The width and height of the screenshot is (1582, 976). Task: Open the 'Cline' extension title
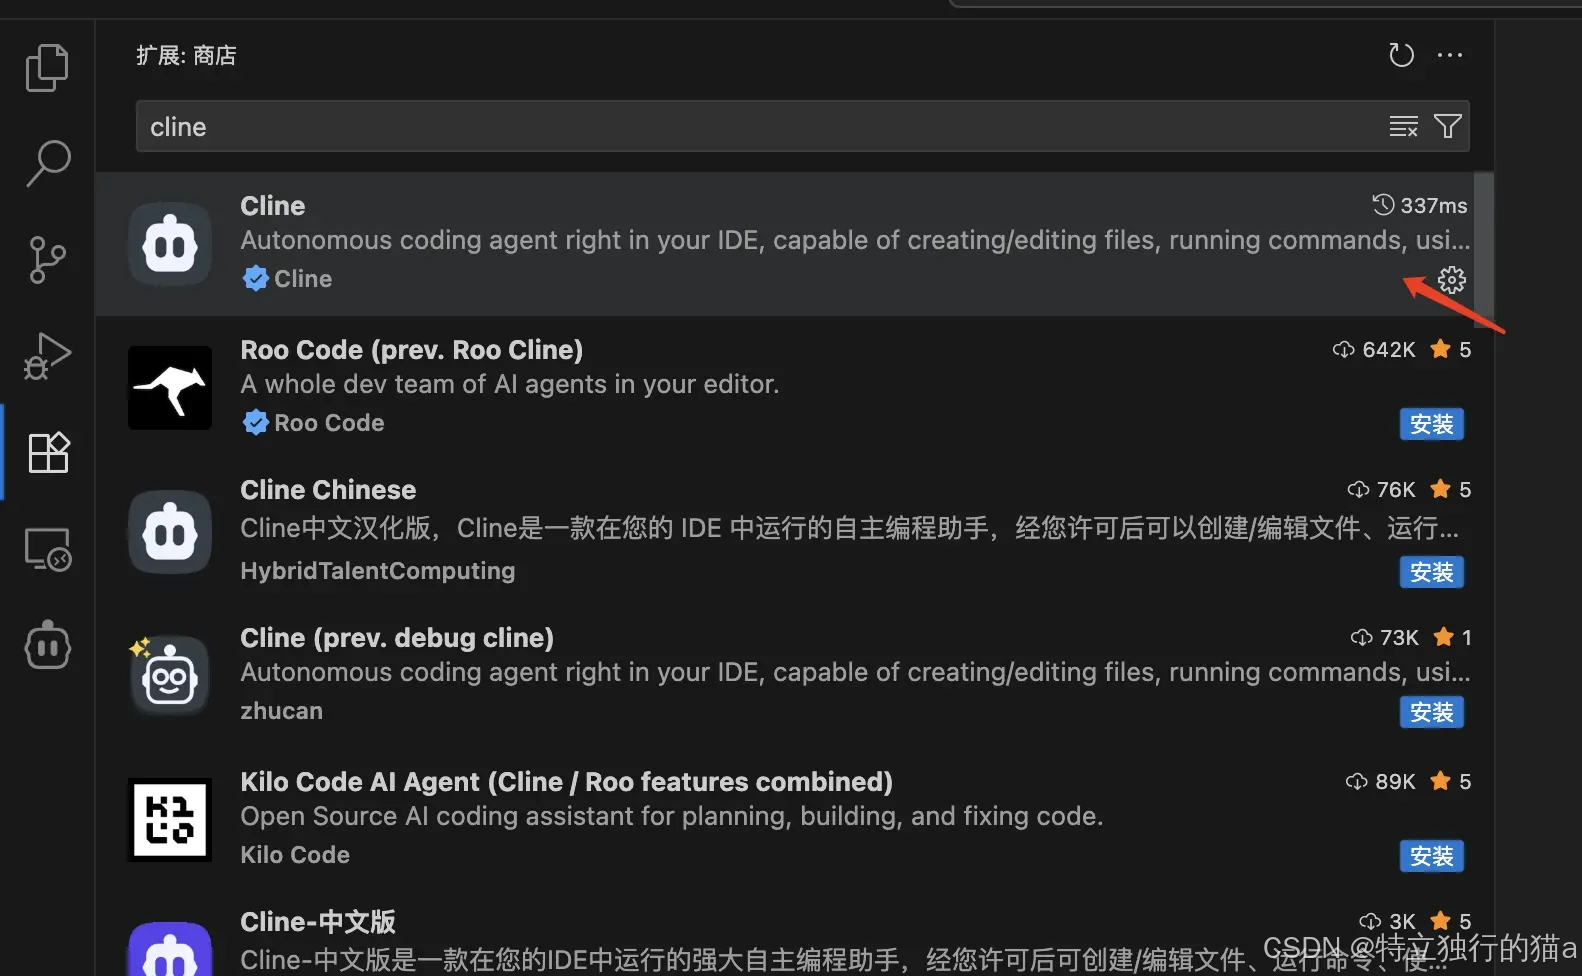273,205
